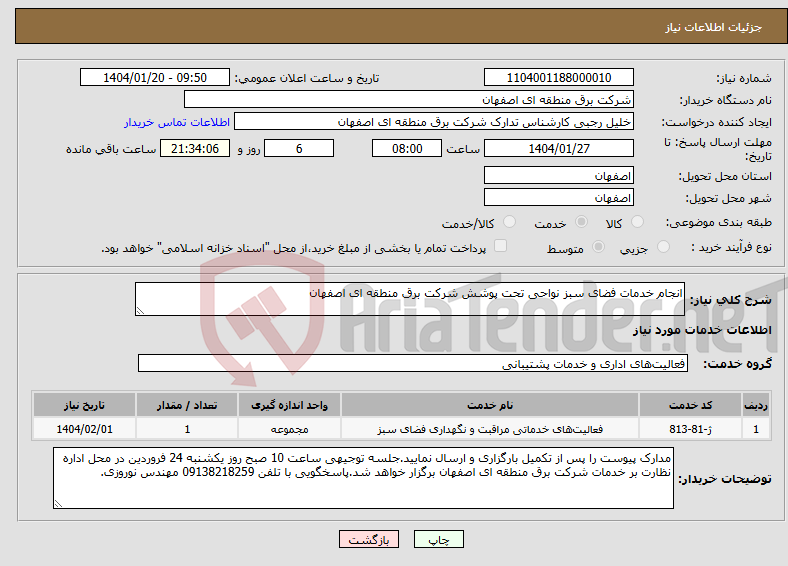
Task: Click the remaining time 21:34:06 field
Action: click(x=195, y=148)
